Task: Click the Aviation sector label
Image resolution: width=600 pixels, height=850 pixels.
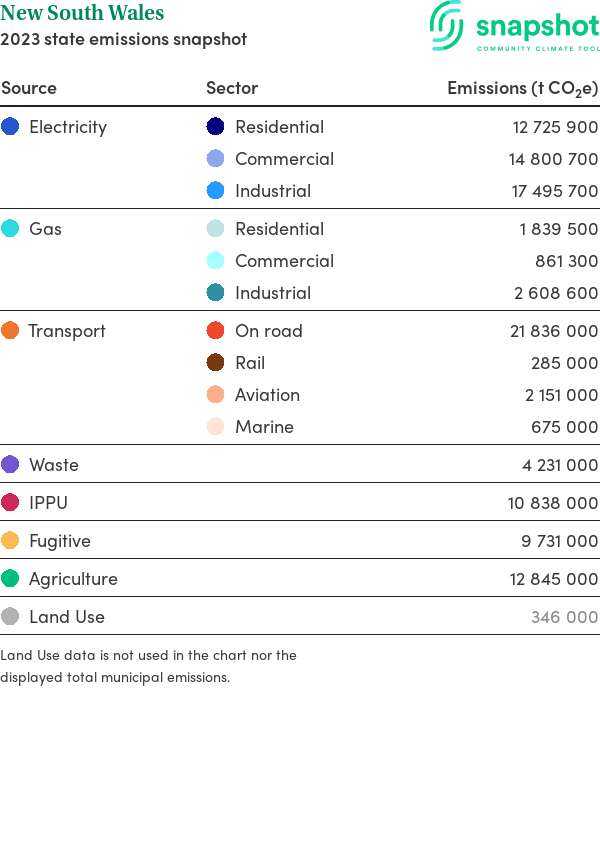Action: (267, 395)
